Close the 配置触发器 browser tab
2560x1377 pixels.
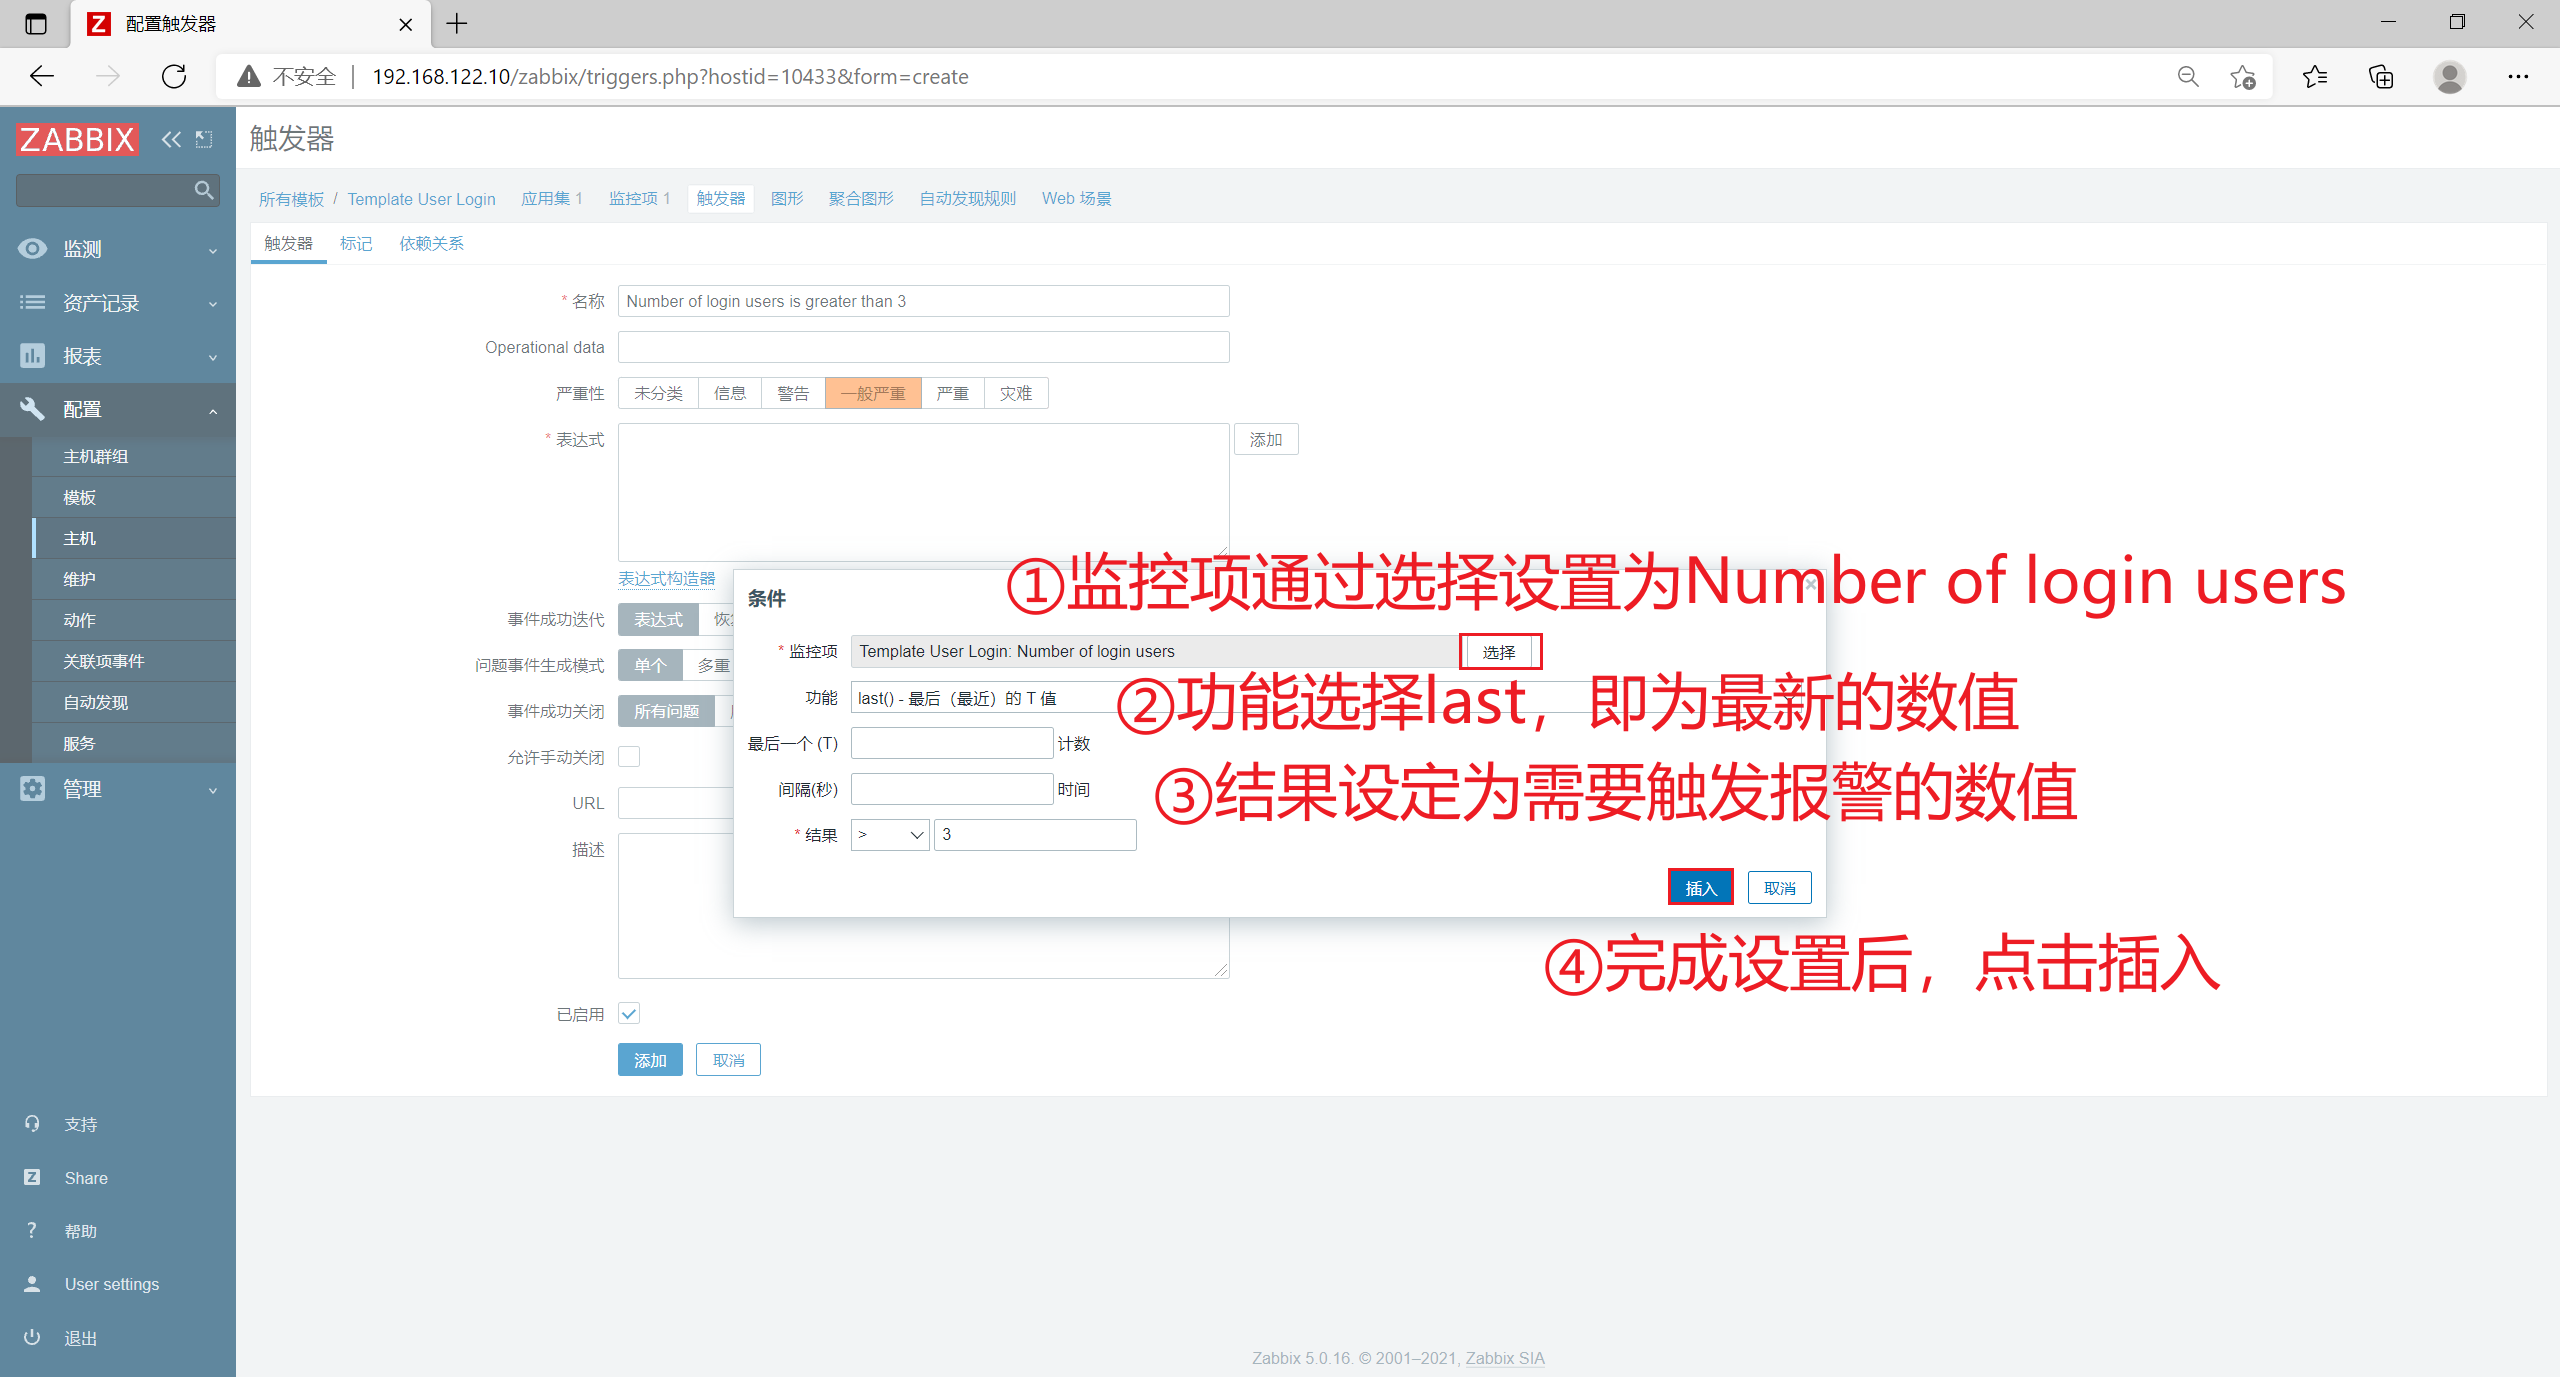(x=406, y=24)
